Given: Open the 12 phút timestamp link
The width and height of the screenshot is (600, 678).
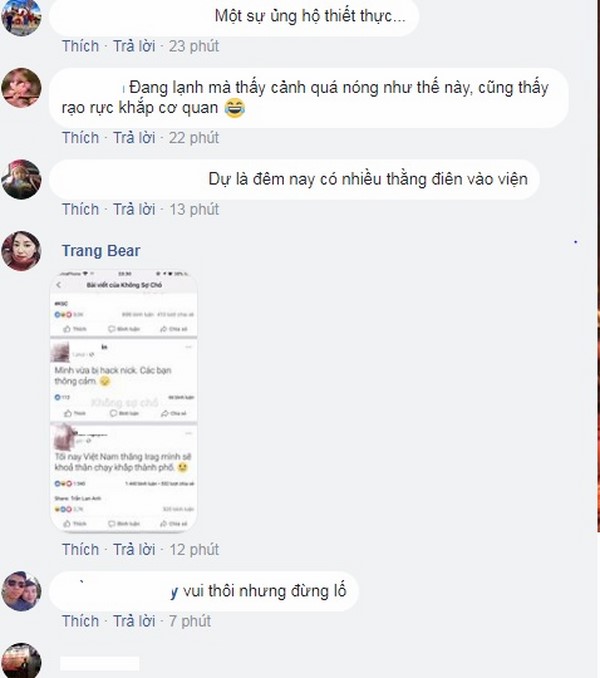Looking at the screenshot, I should tap(194, 550).
